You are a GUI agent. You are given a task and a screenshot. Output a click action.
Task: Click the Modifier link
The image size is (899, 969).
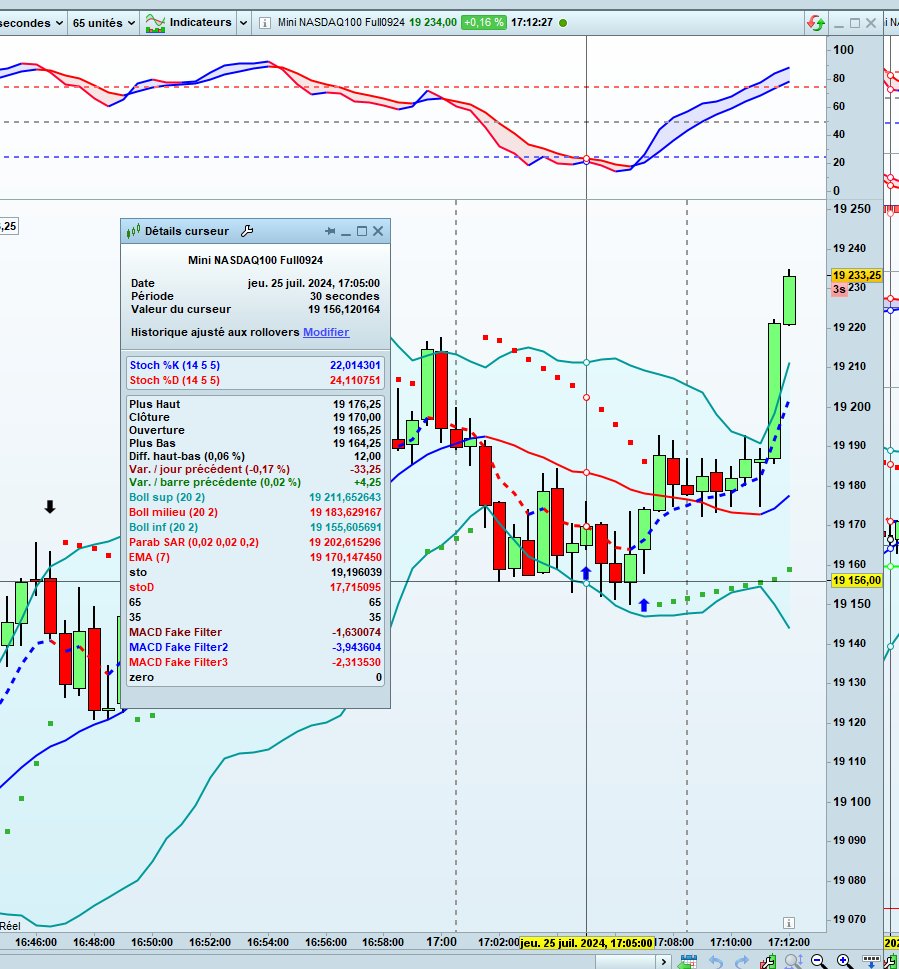326,332
